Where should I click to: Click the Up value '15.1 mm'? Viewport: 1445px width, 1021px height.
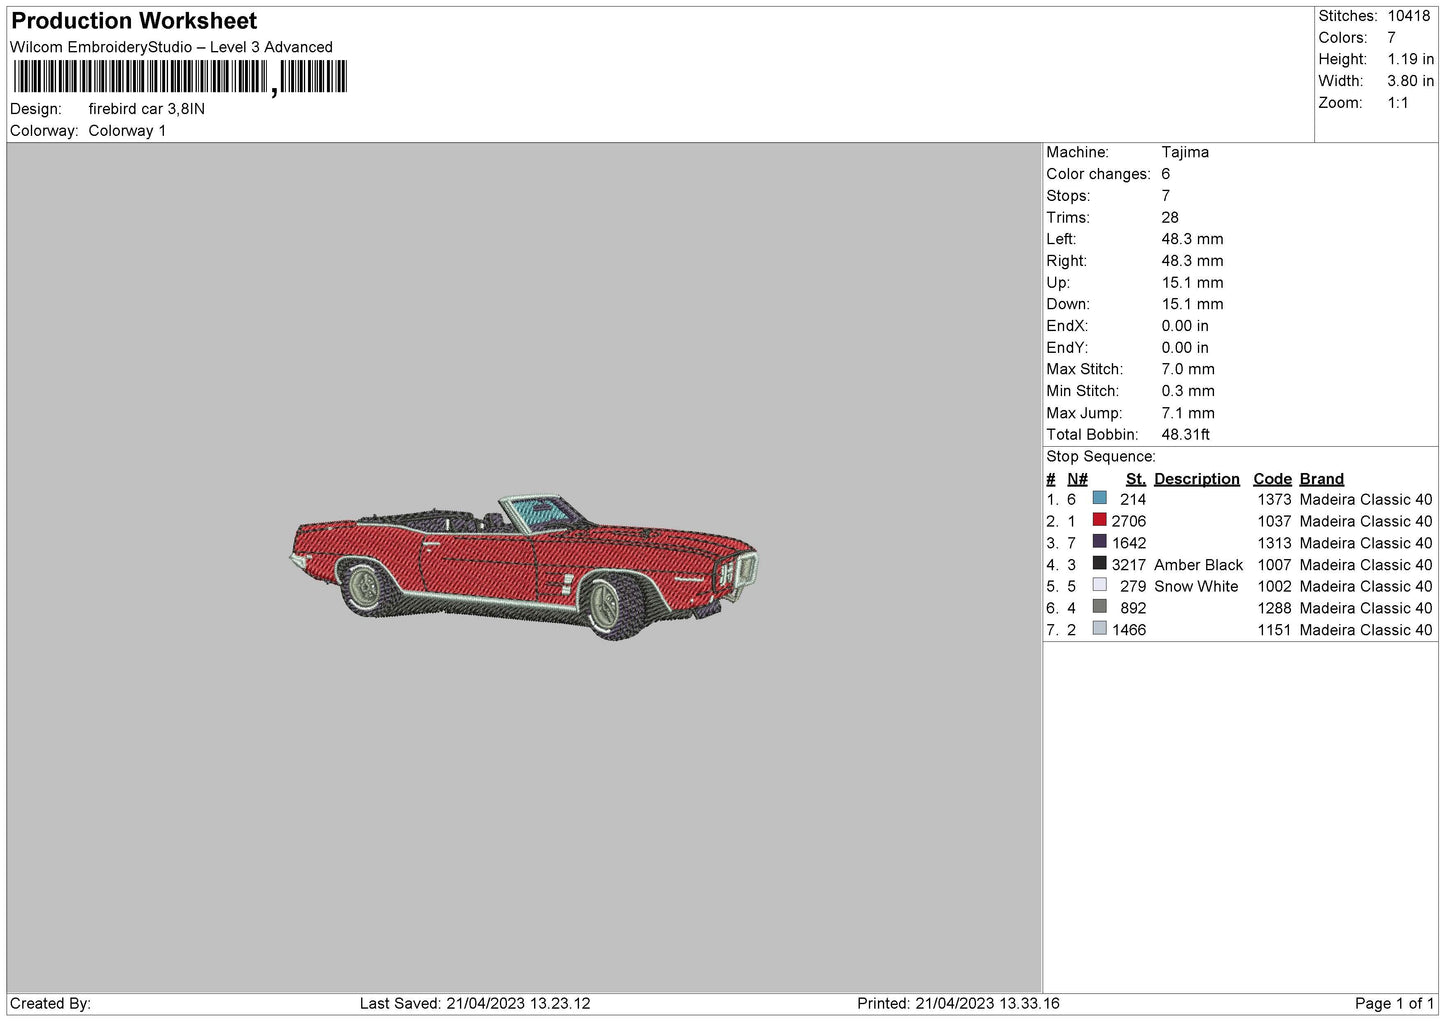click(x=1192, y=283)
